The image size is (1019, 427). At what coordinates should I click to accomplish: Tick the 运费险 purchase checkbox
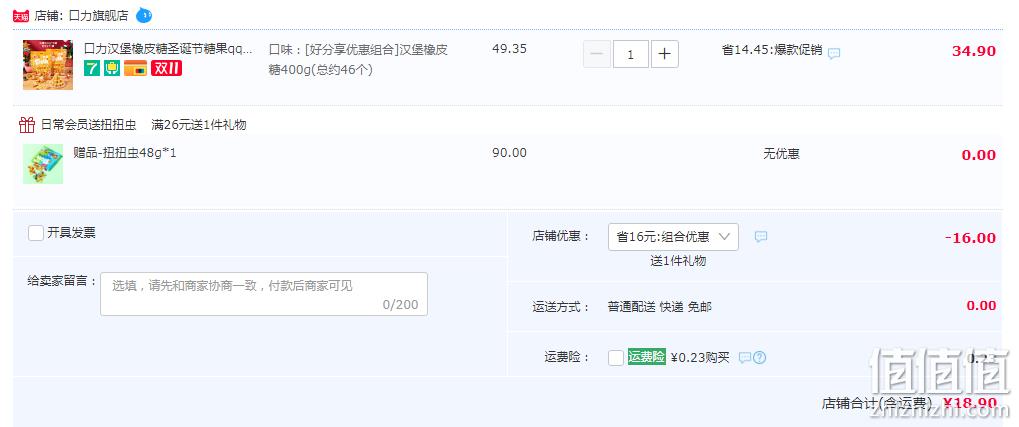615,357
